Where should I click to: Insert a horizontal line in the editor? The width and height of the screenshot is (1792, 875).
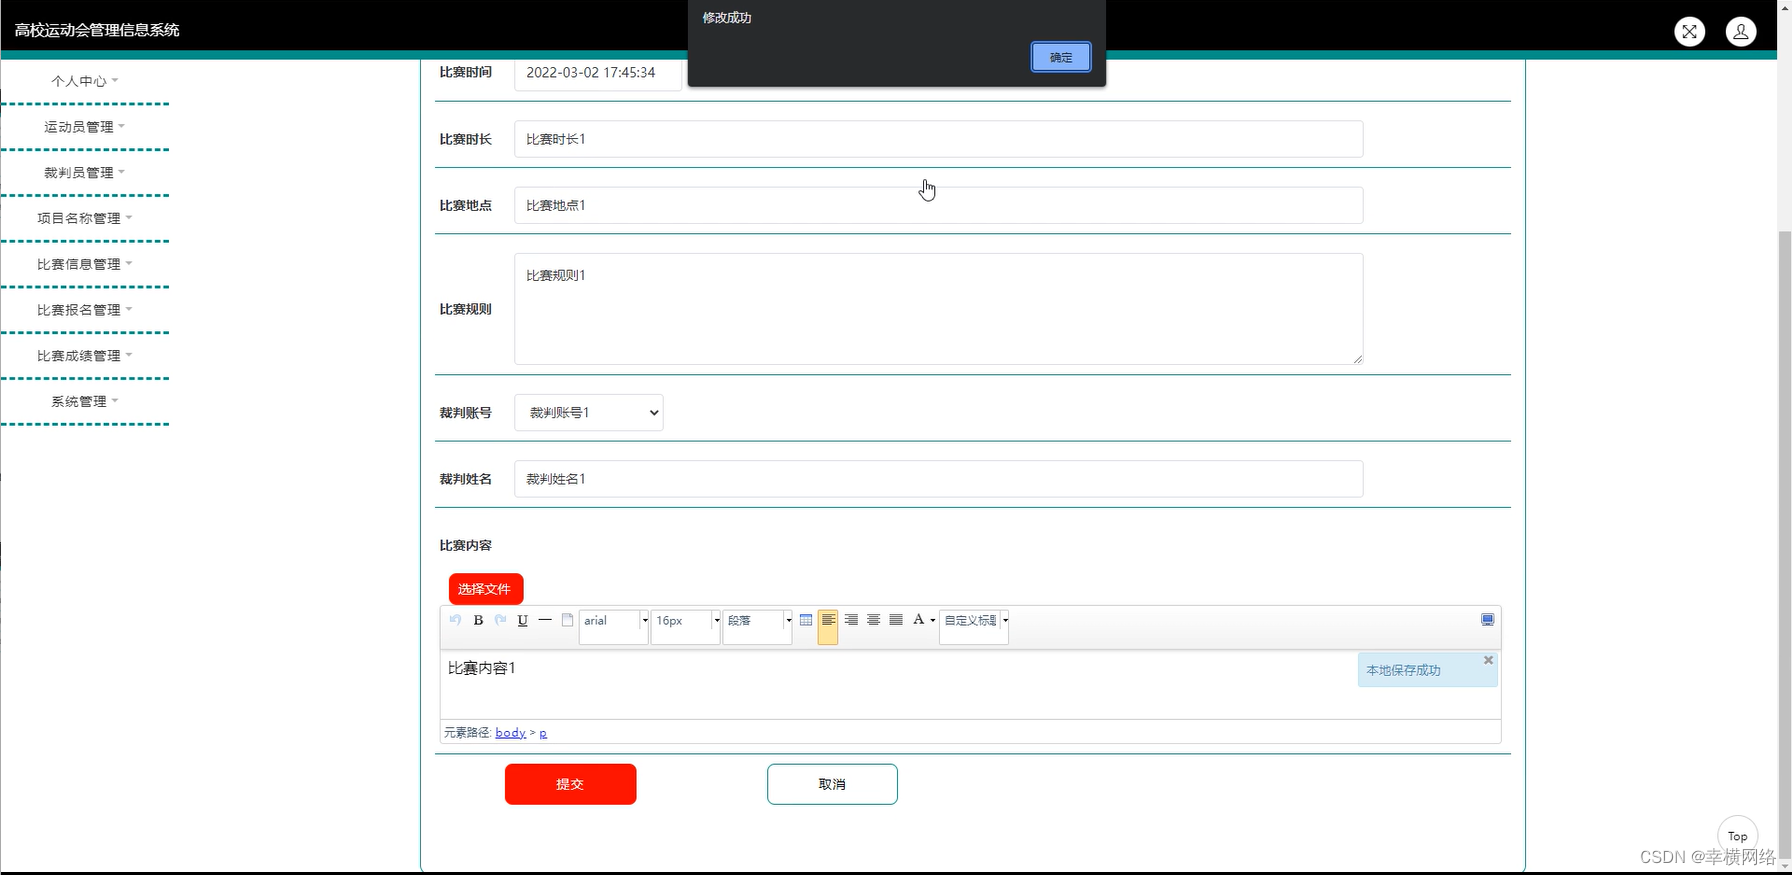click(x=545, y=620)
